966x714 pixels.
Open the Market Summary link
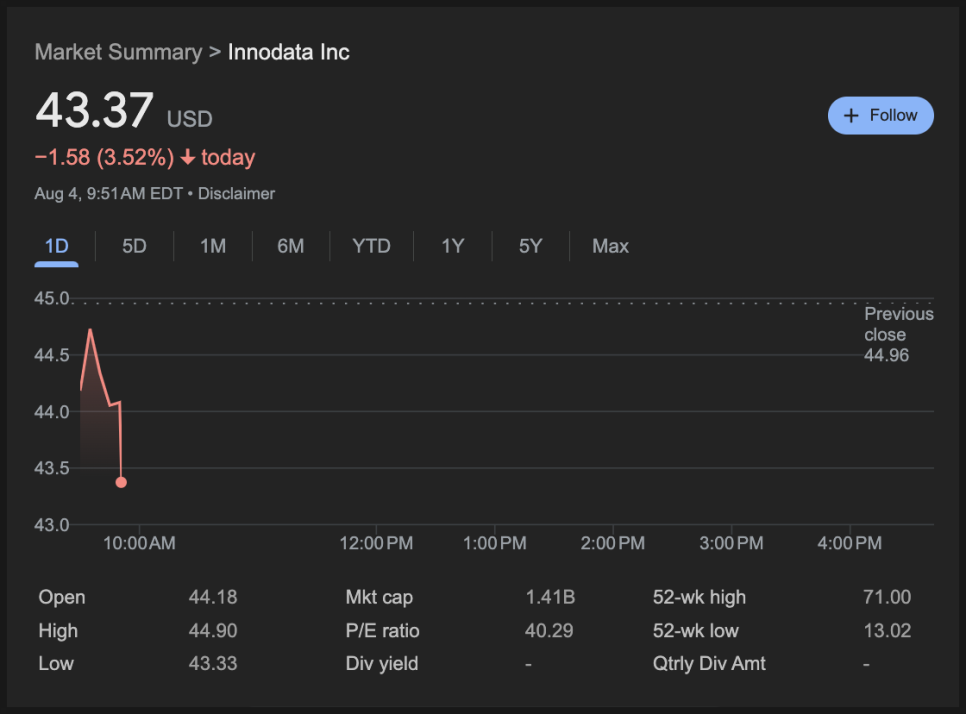118,52
